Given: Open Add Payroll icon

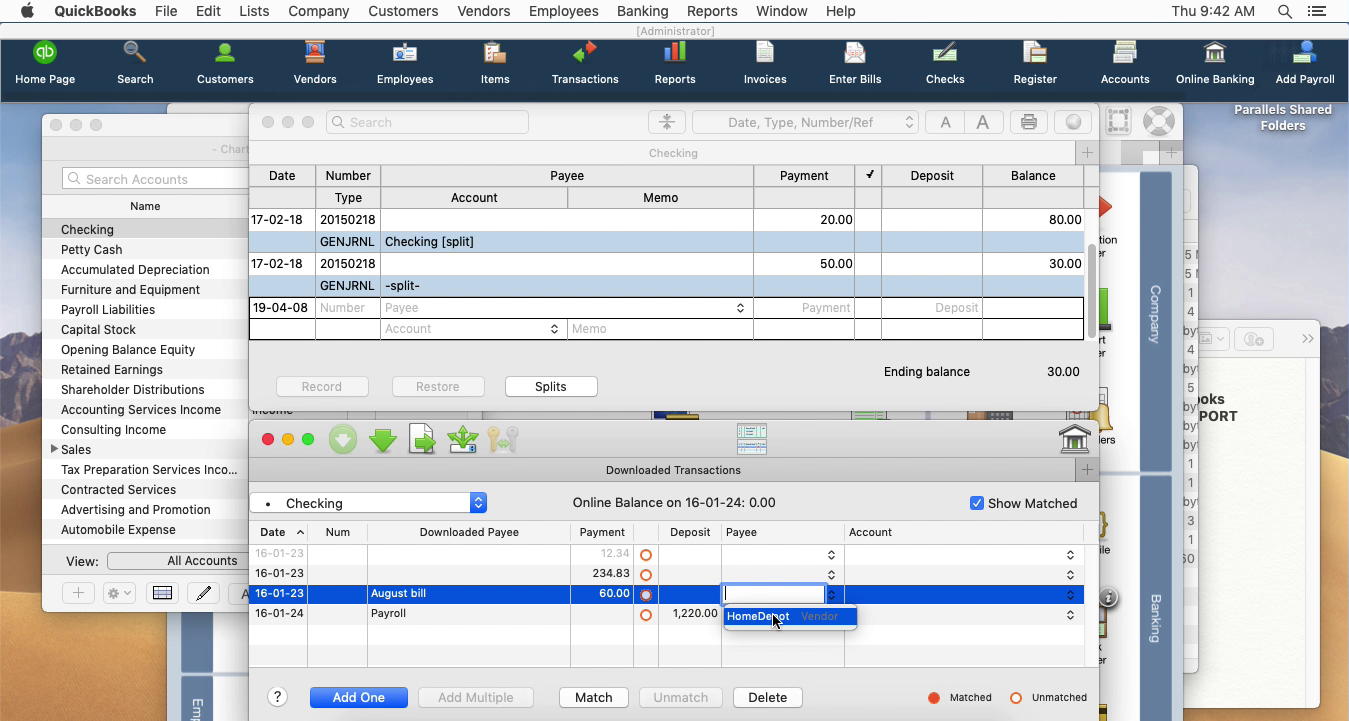Looking at the screenshot, I should point(1305,63).
